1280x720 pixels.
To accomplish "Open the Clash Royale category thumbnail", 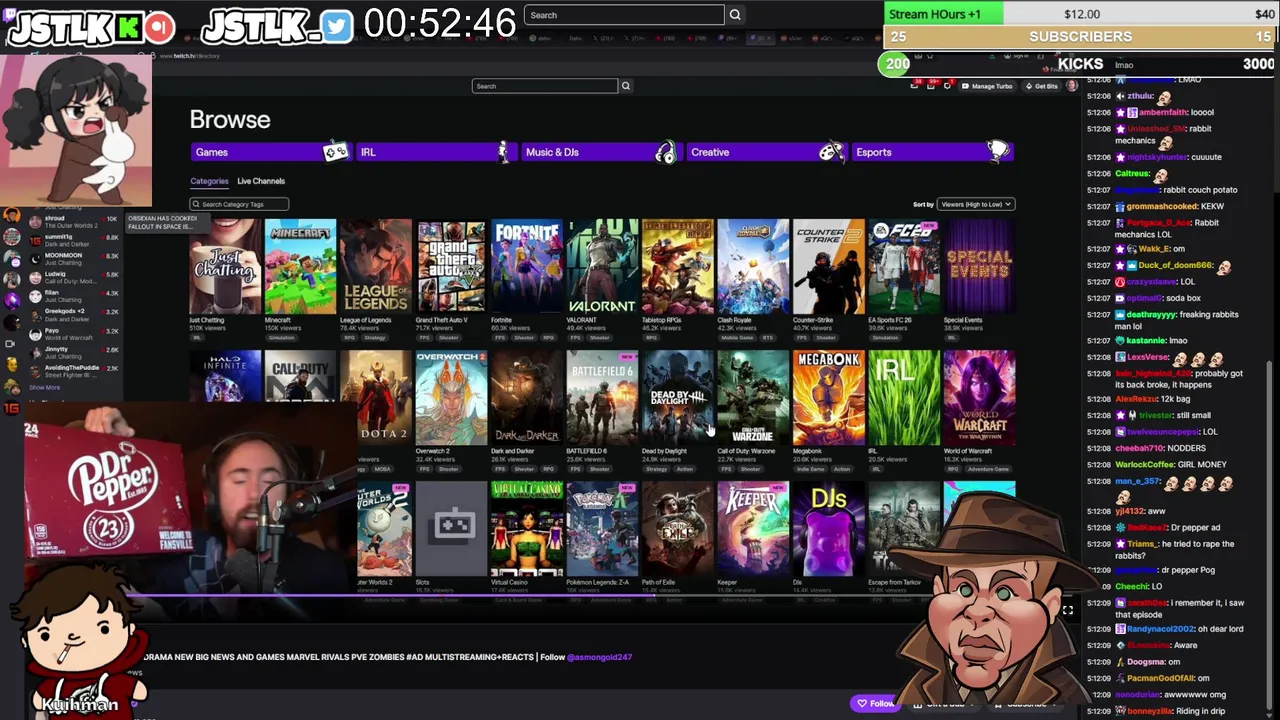I will point(753,267).
